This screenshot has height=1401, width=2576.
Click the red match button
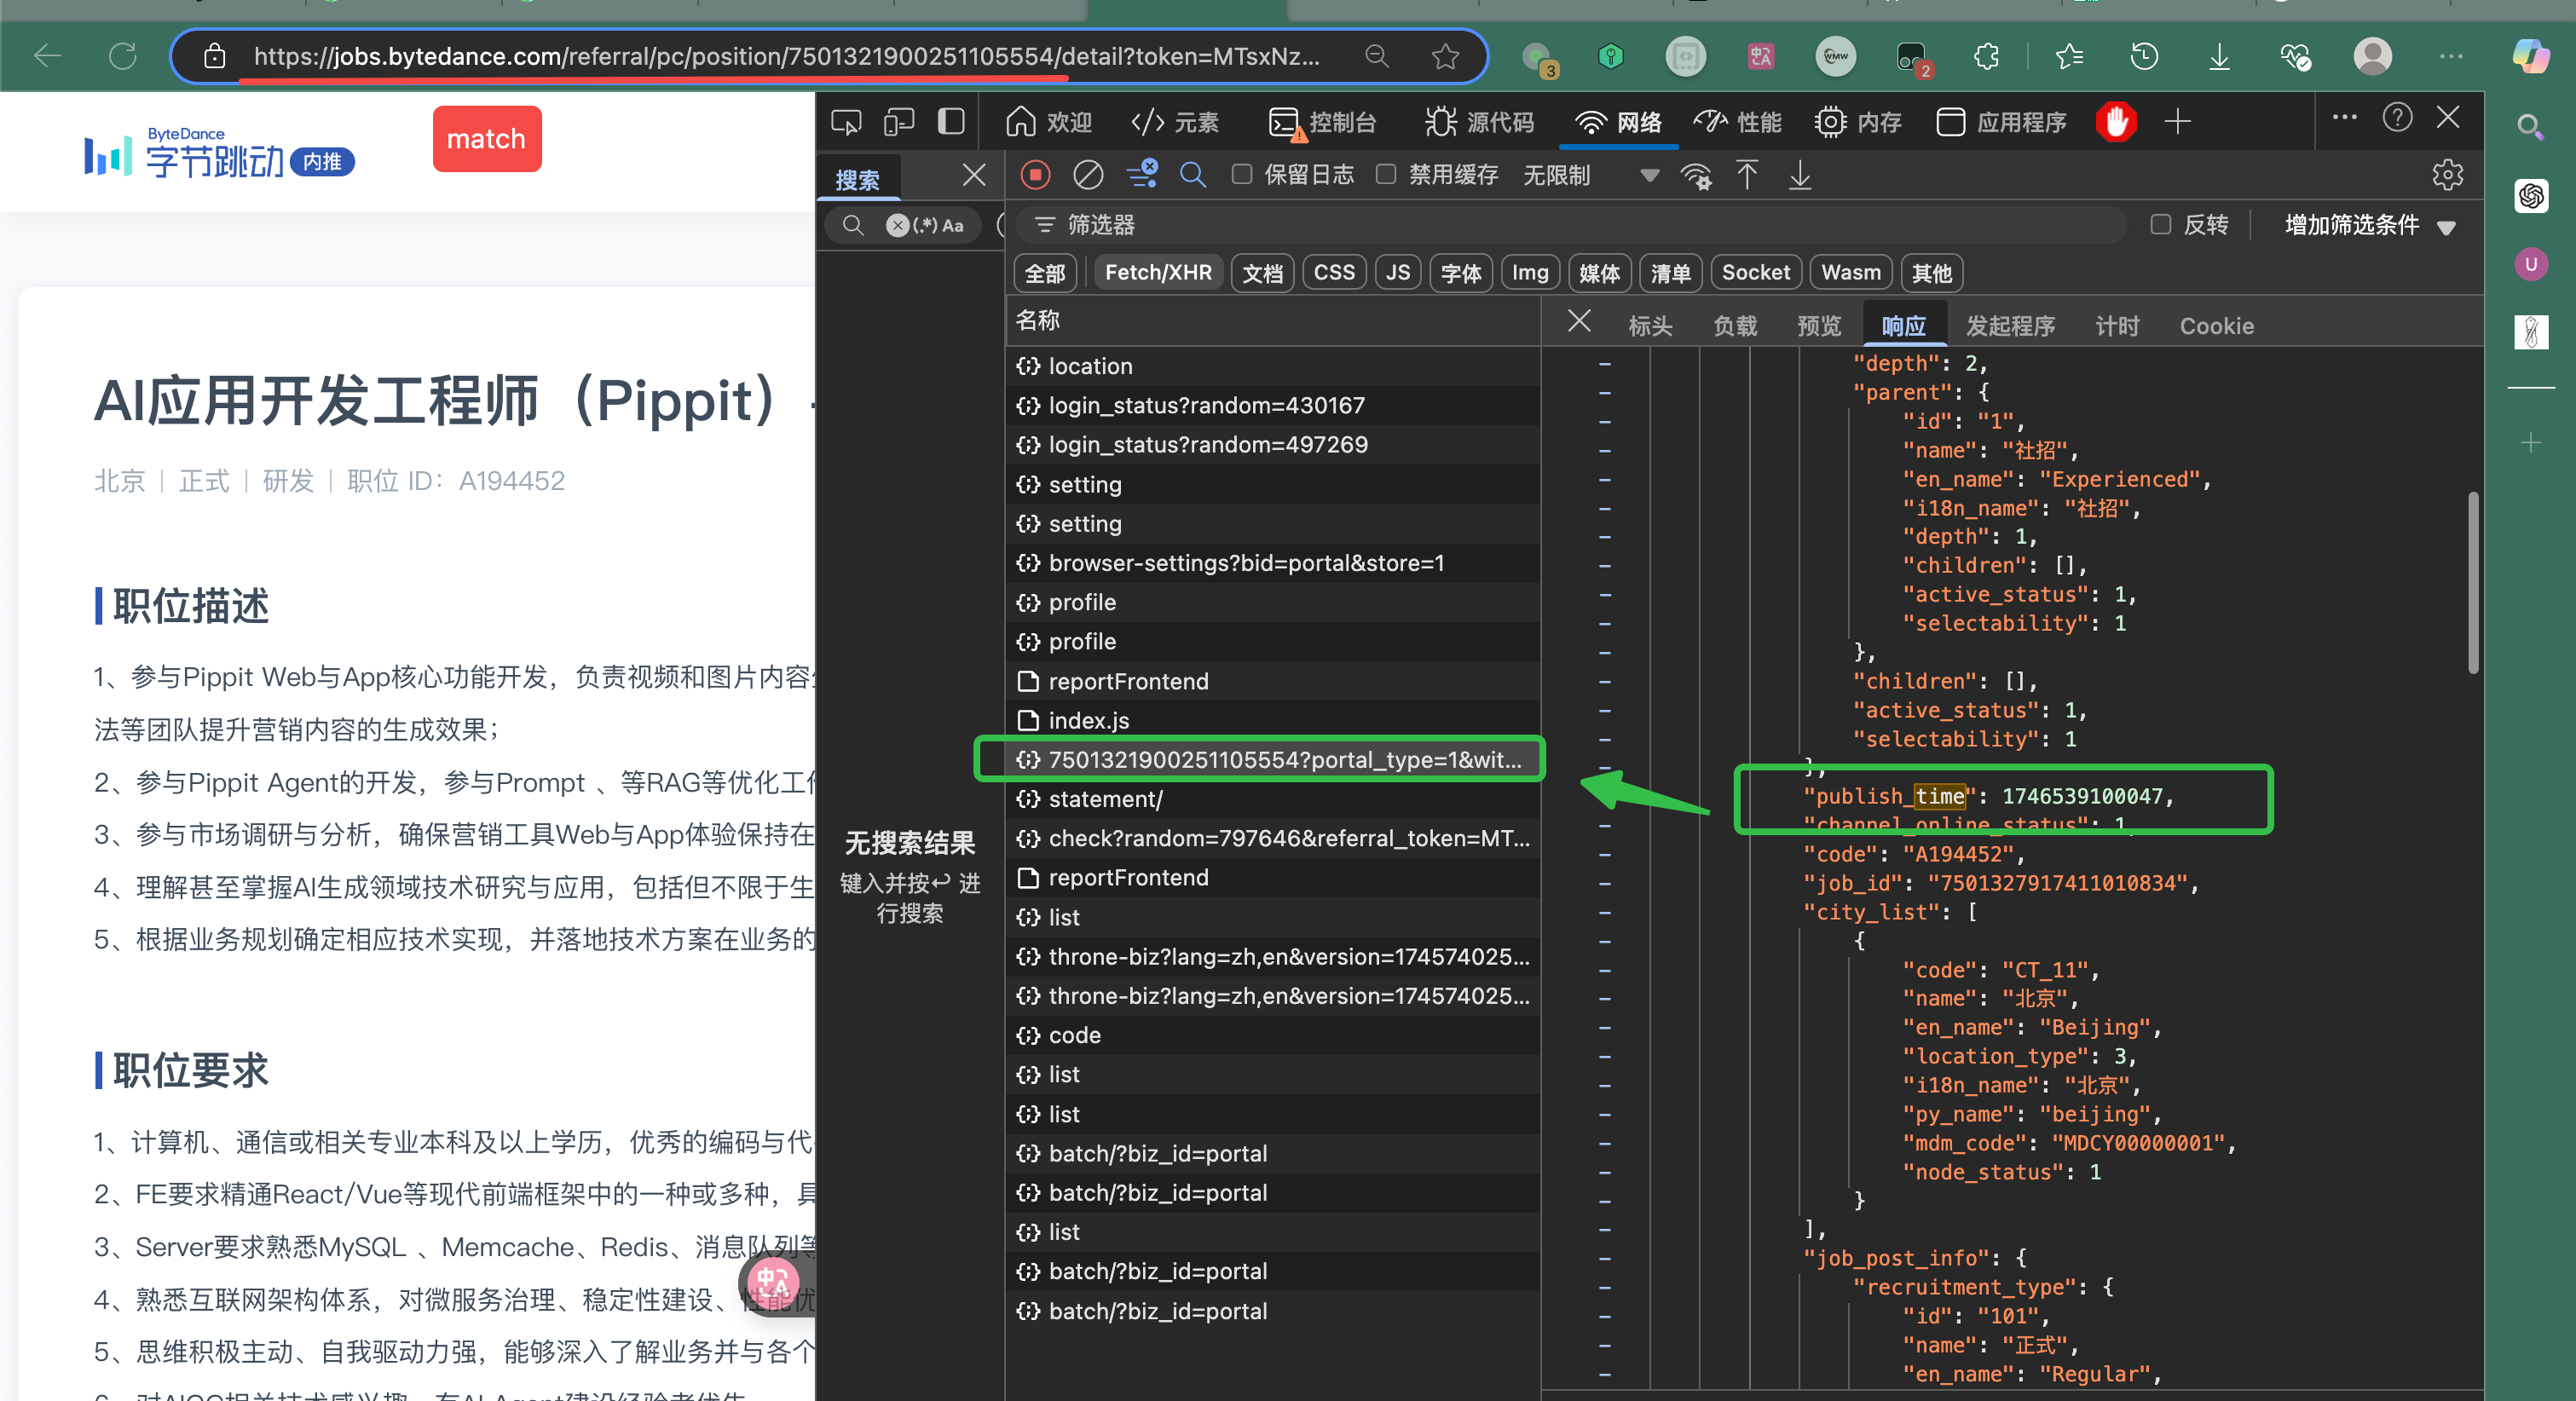486,139
